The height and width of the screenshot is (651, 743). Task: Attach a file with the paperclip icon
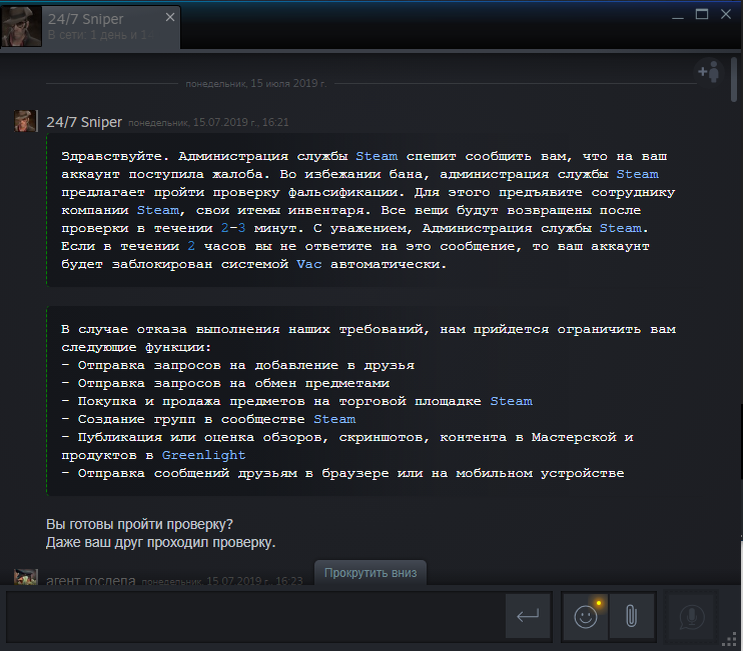point(631,616)
